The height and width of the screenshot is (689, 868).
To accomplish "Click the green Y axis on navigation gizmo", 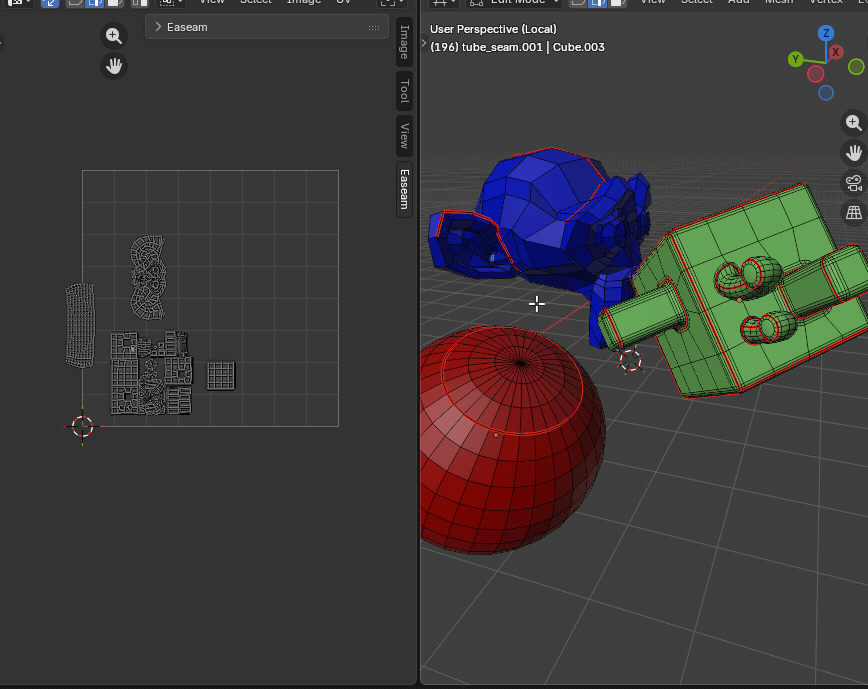I will click(x=795, y=59).
